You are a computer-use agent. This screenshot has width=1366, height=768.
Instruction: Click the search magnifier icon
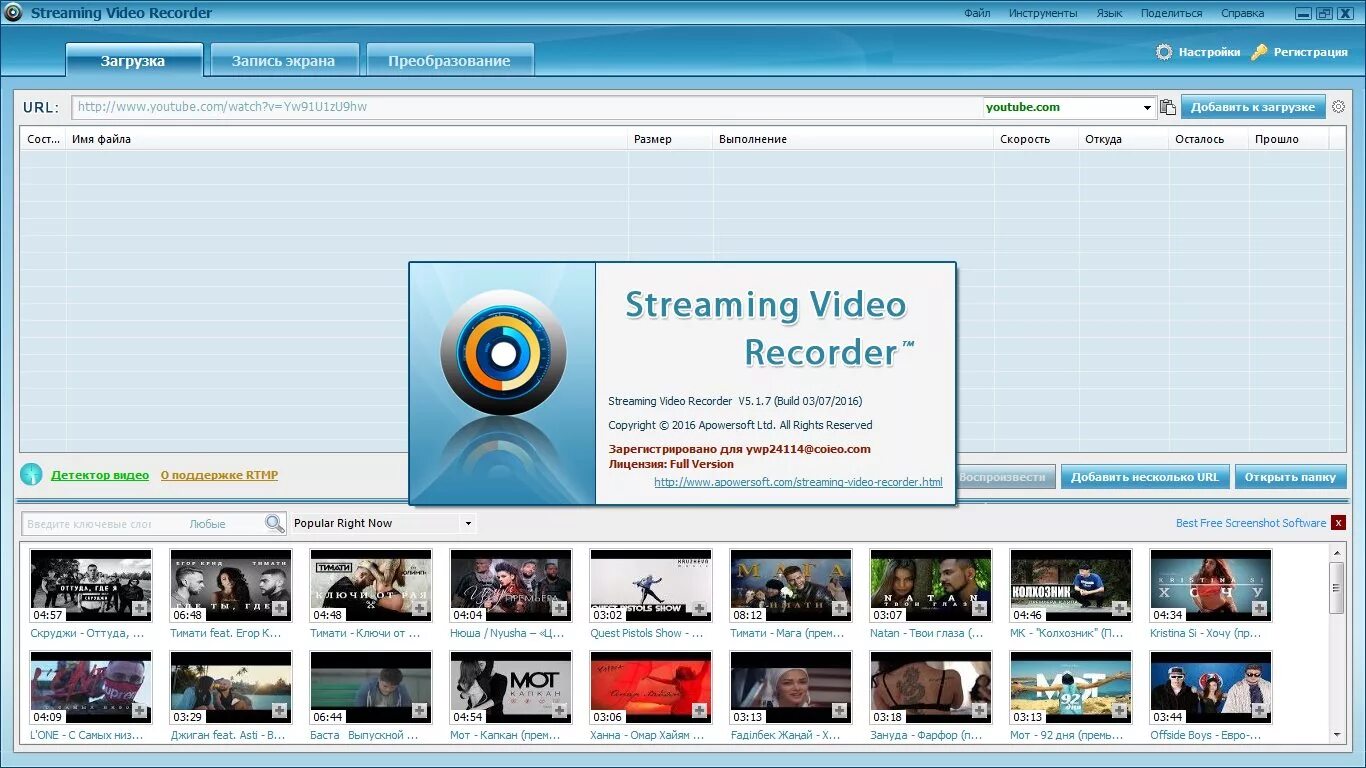coord(274,523)
